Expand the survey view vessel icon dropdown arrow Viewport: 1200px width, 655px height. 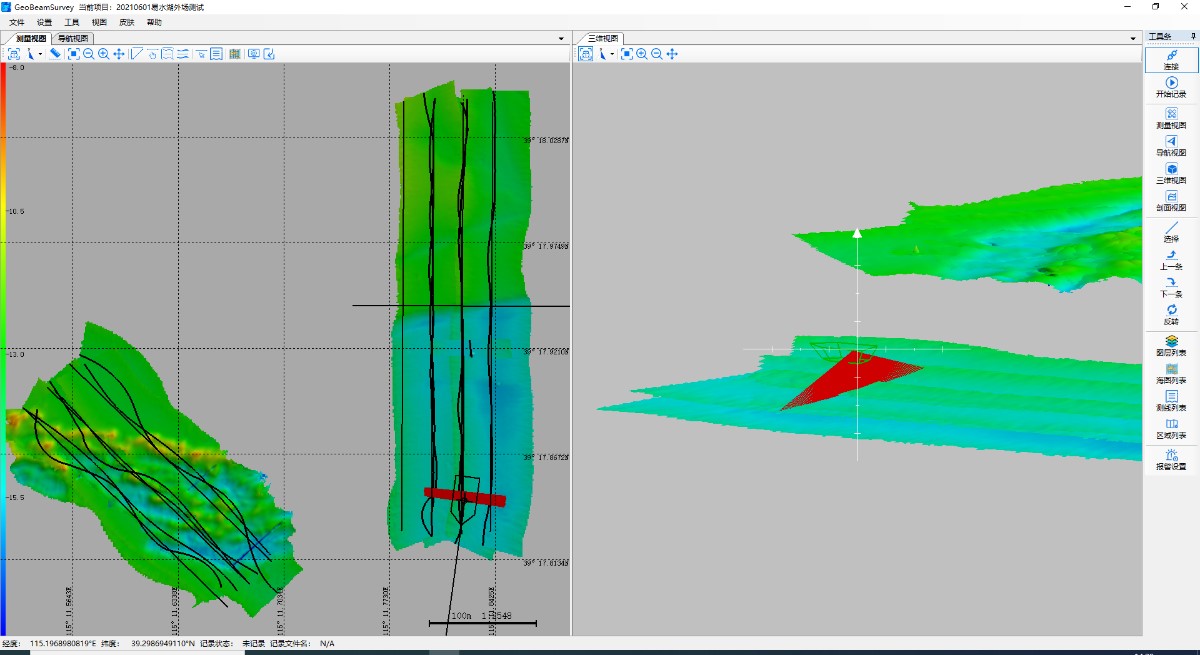[40, 54]
